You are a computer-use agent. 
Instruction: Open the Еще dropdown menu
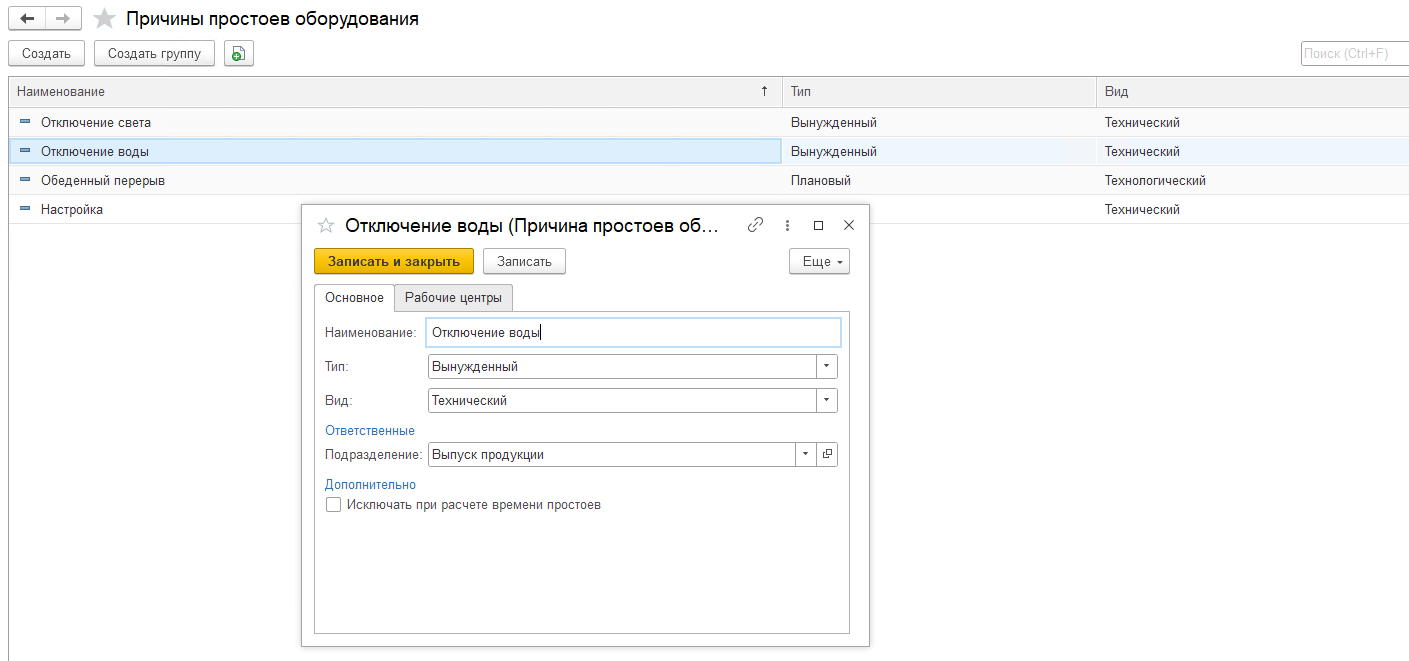[819, 261]
